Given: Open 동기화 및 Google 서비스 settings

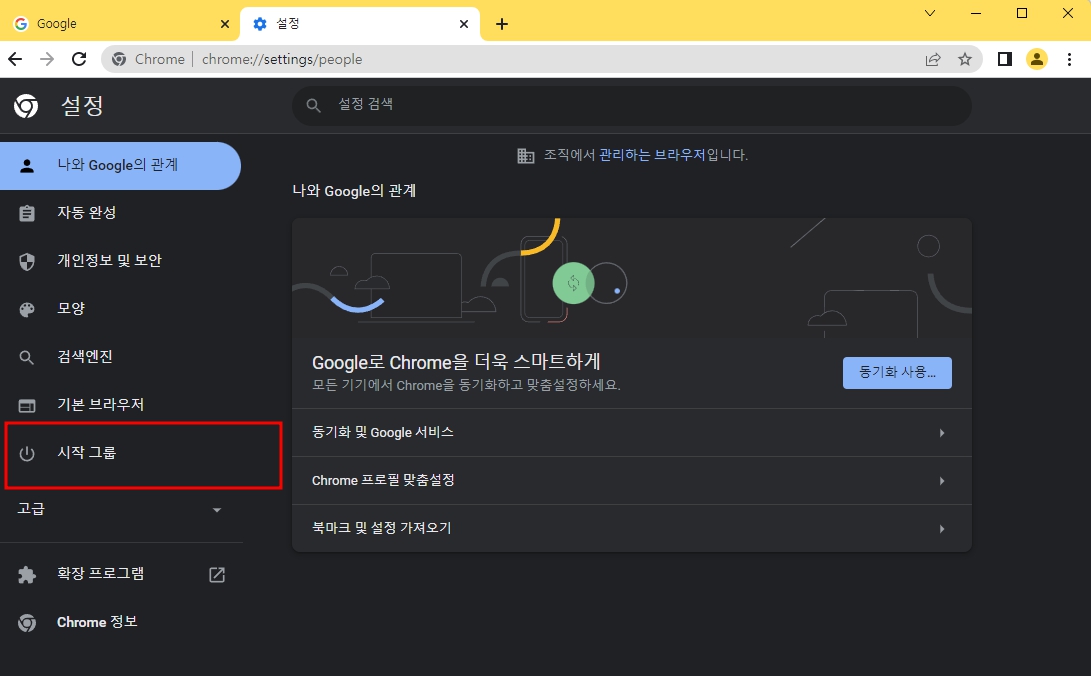Looking at the screenshot, I should tap(633, 432).
